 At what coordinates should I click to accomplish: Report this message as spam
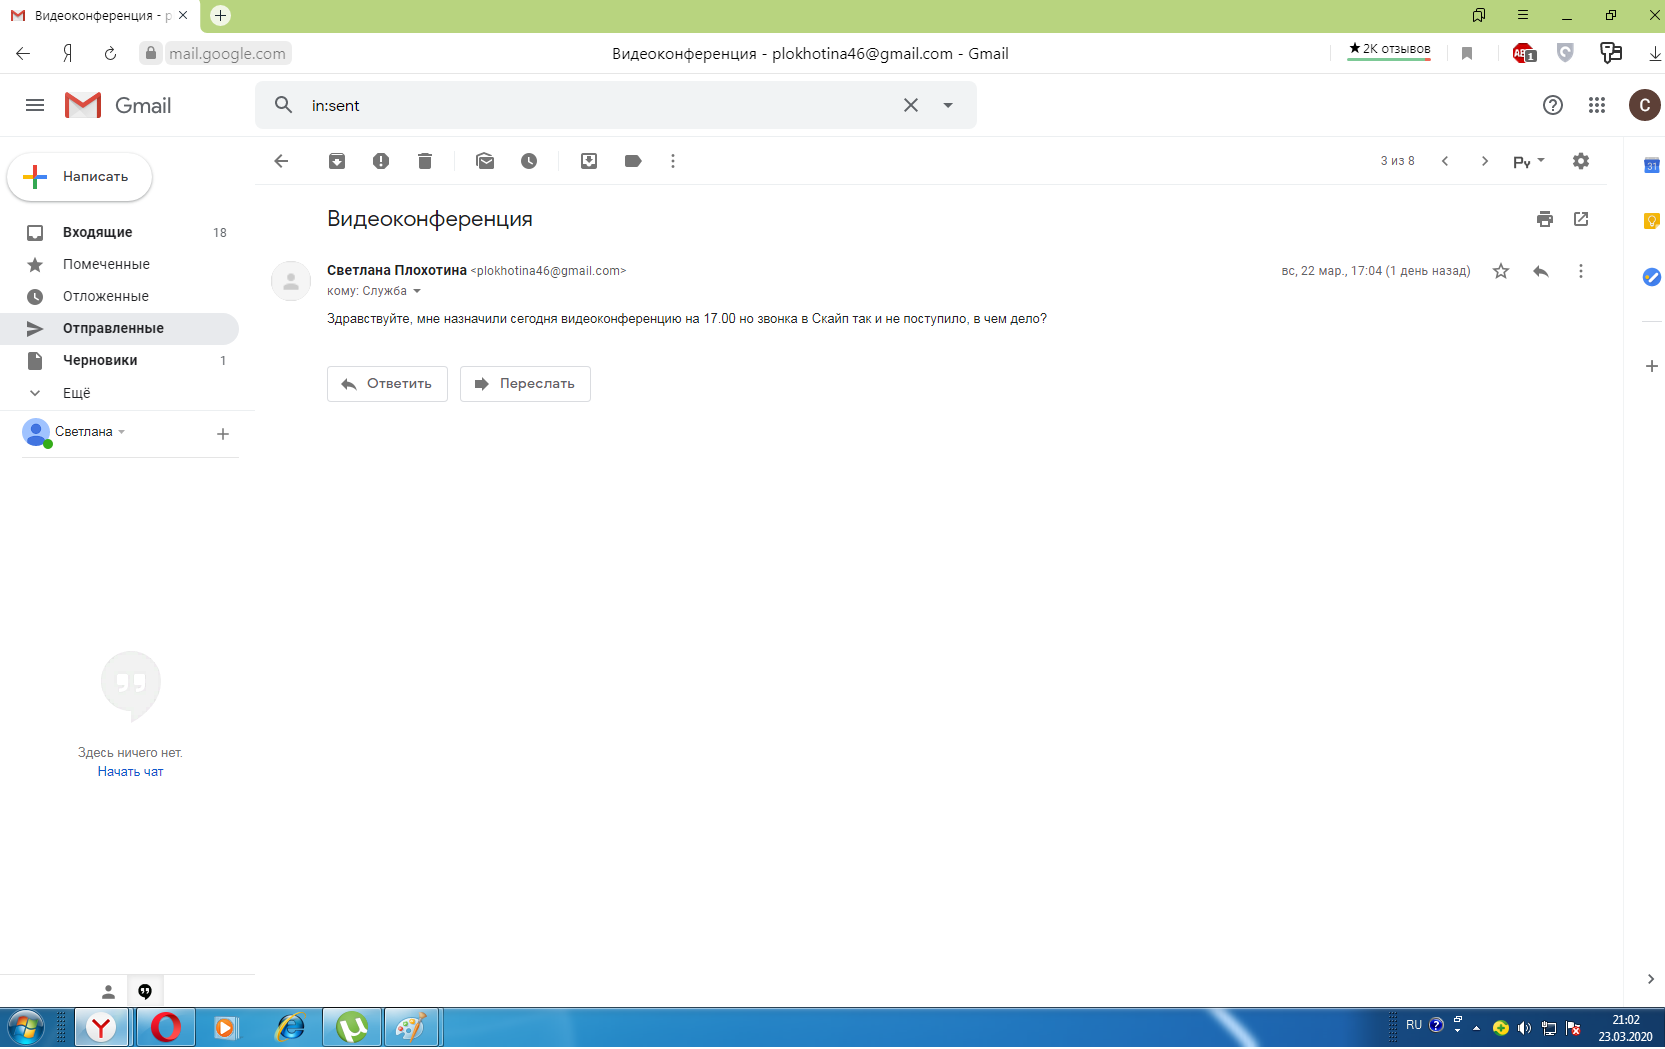(x=381, y=161)
